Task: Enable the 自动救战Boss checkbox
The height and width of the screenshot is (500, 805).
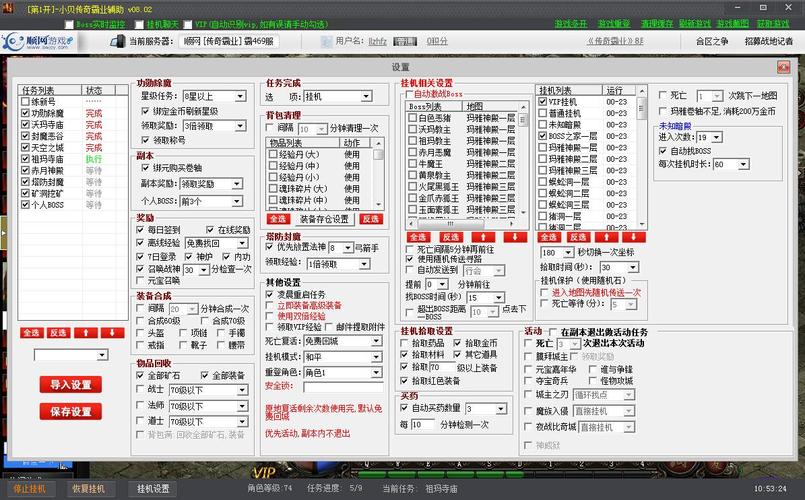Action: (x=407, y=94)
